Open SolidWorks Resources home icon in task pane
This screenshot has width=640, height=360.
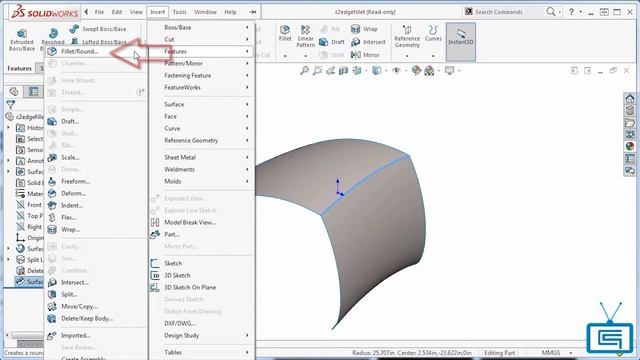(x=629, y=98)
